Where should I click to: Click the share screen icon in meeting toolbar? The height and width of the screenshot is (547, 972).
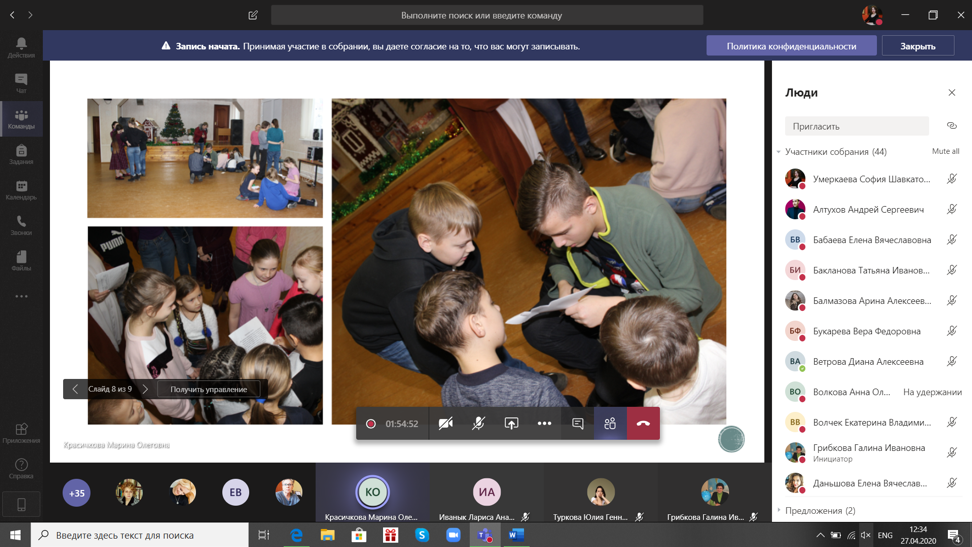[x=511, y=424]
